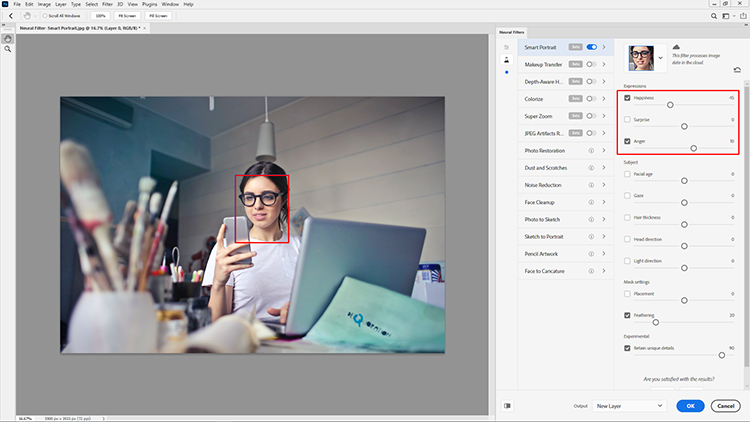The width and height of the screenshot is (750, 422).
Task: Click the Photoshop app icon
Action: click(x=5, y=4)
